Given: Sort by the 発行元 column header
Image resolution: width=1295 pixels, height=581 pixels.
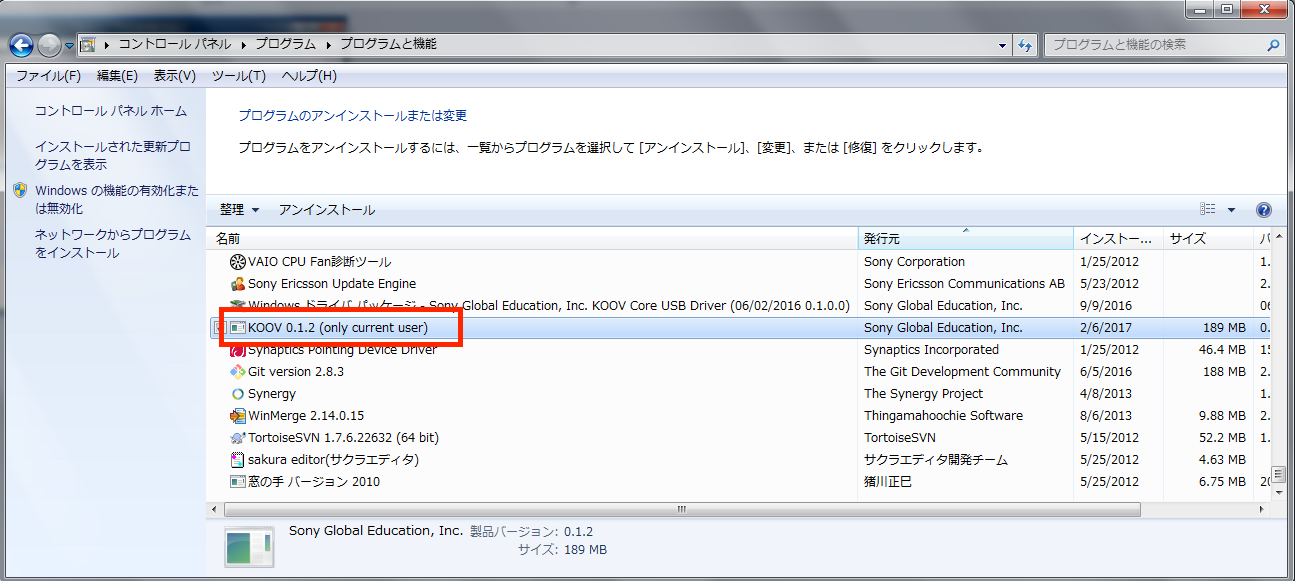Looking at the screenshot, I should point(967,239).
